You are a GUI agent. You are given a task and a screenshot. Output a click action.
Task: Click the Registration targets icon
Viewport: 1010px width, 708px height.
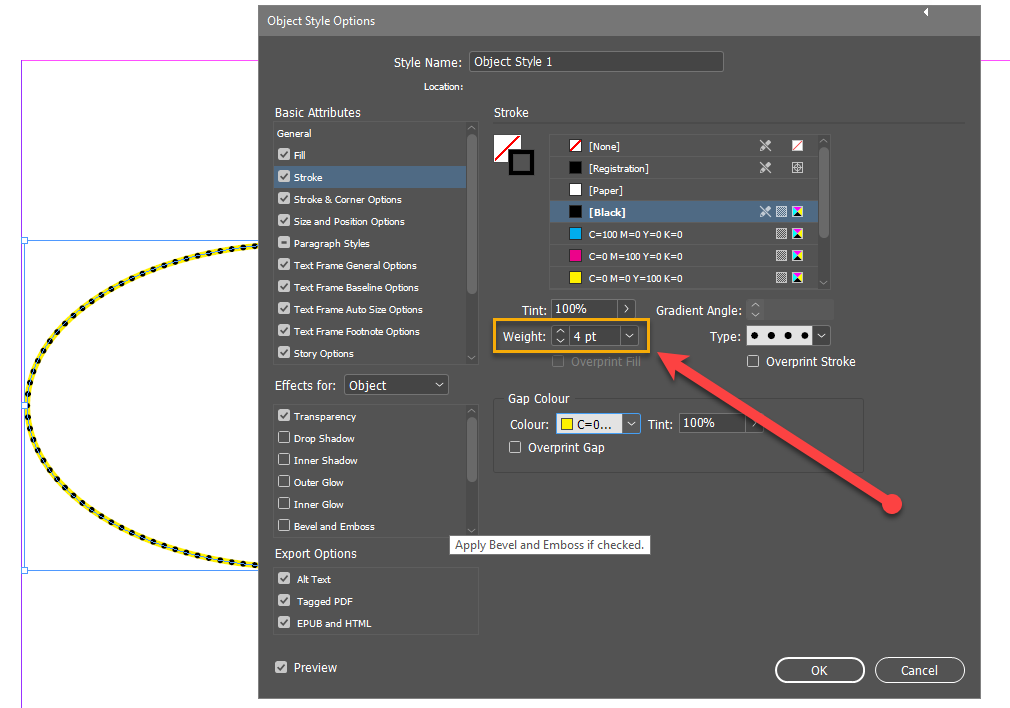tap(799, 167)
